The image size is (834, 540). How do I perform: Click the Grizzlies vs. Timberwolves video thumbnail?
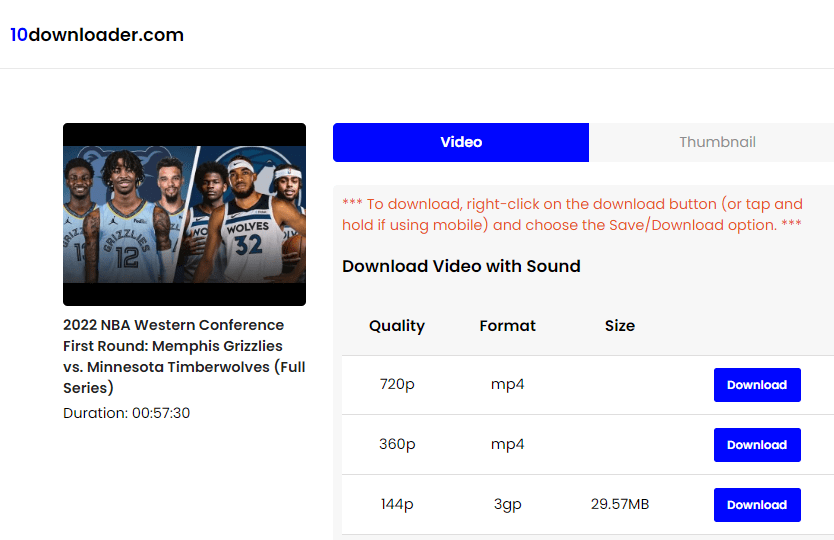[184, 214]
